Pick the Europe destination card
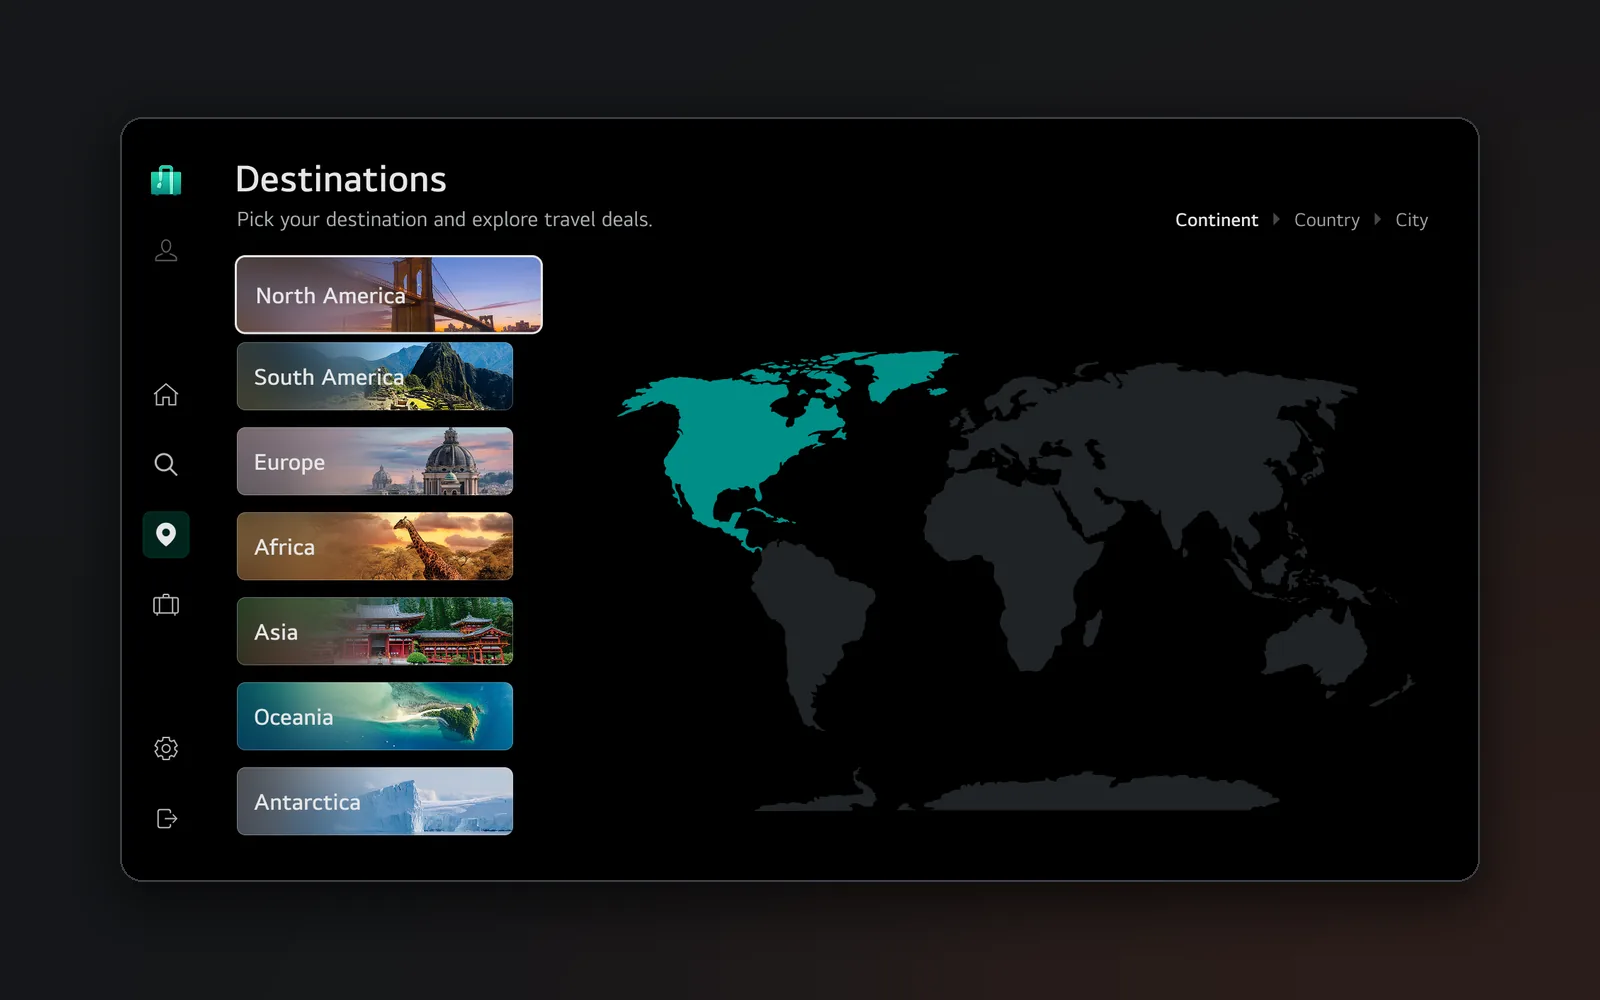 coord(375,461)
